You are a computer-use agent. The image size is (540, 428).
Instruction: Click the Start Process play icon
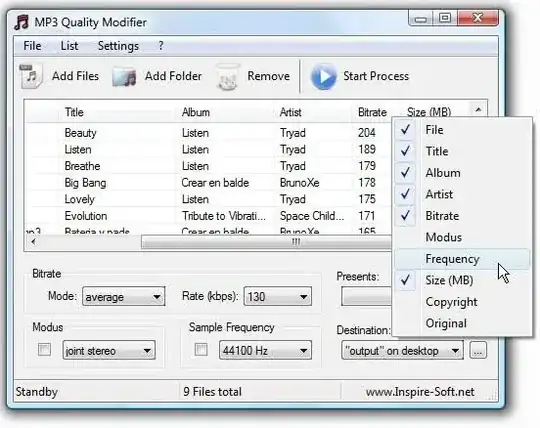click(323, 76)
